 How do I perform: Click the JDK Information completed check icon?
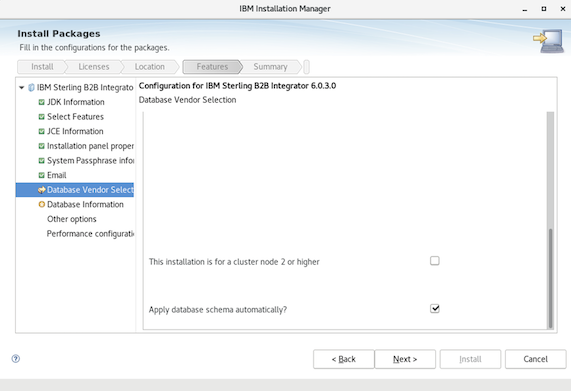[x=42, y=102]
